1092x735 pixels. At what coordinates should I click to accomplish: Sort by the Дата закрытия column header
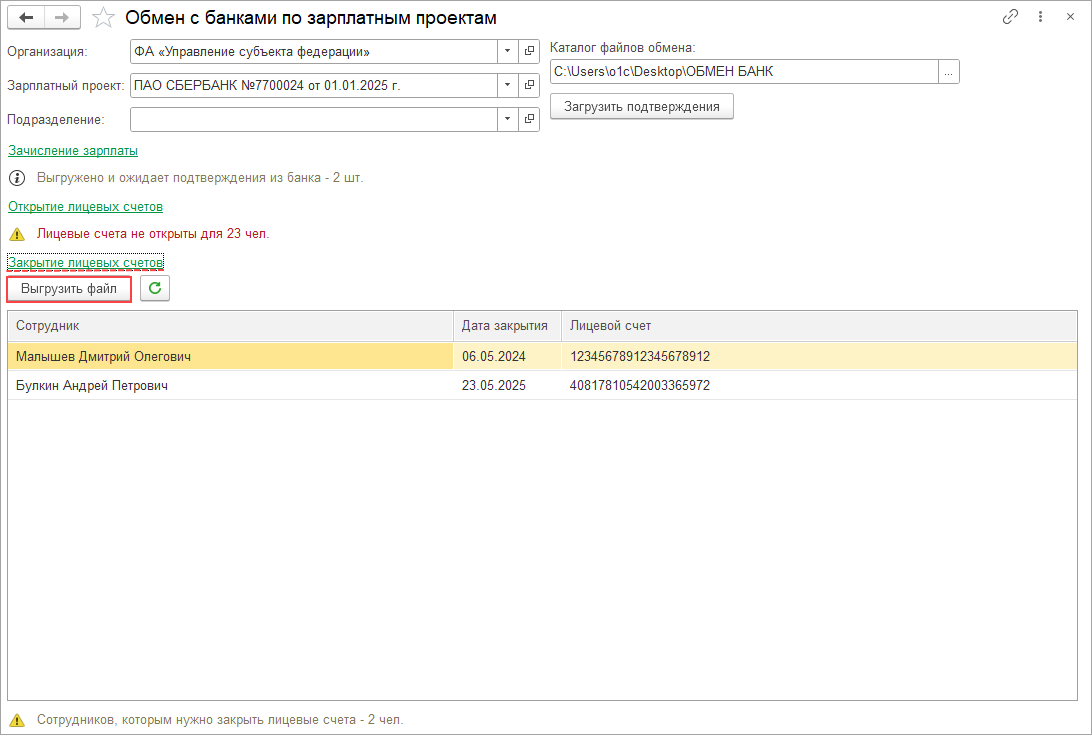(505, 326)
